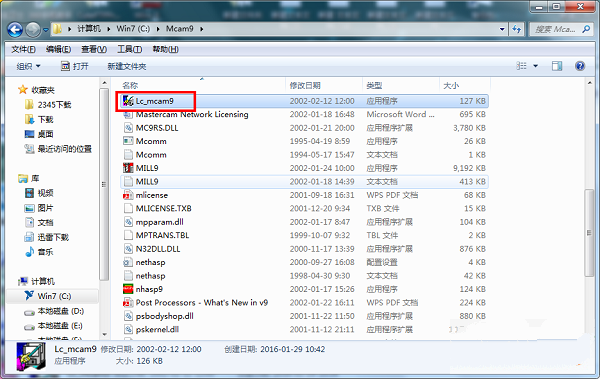Click the file list vertical scrollbar
This screenshot has height=379, width=600.
click(x=589, y=232)
